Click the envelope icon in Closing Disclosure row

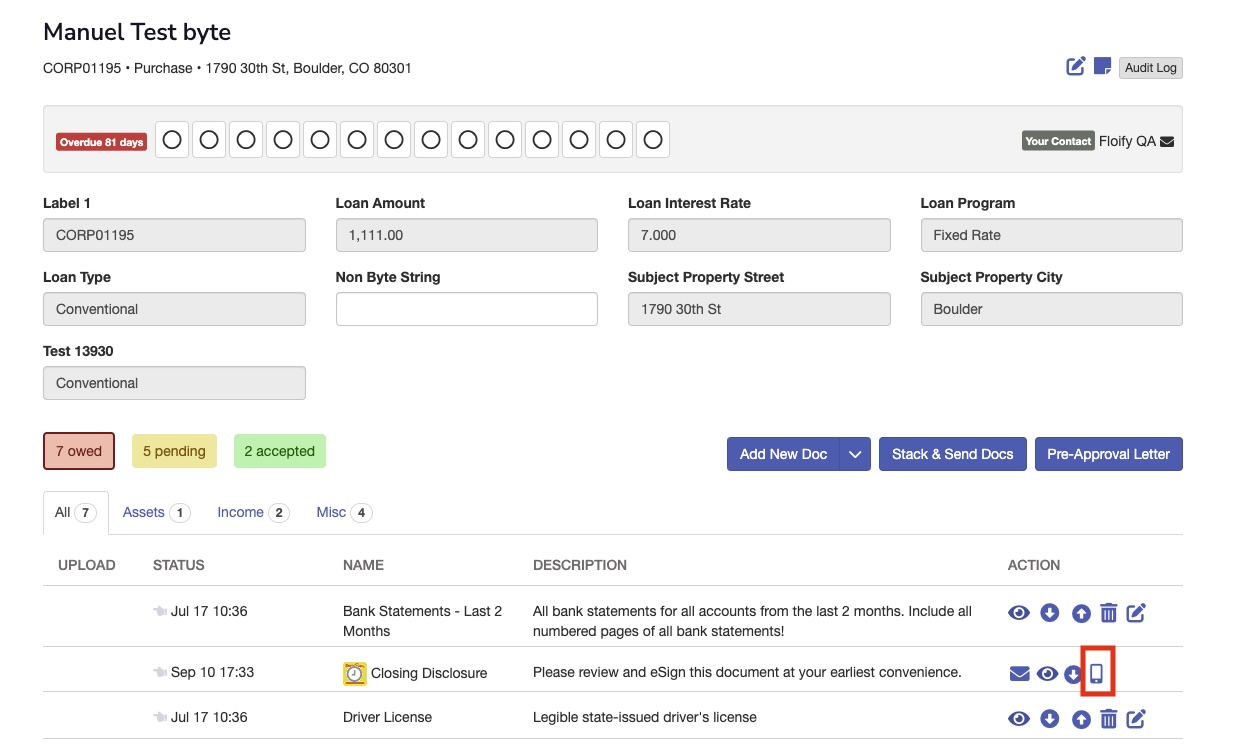tap(1019, 673)
